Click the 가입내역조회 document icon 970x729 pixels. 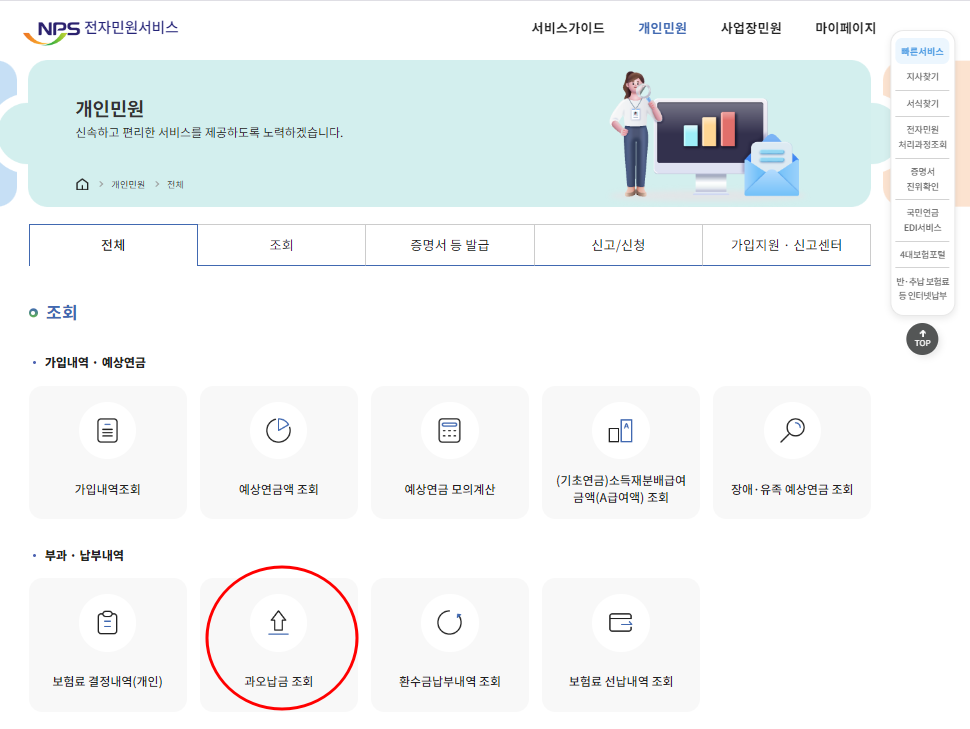108,430
